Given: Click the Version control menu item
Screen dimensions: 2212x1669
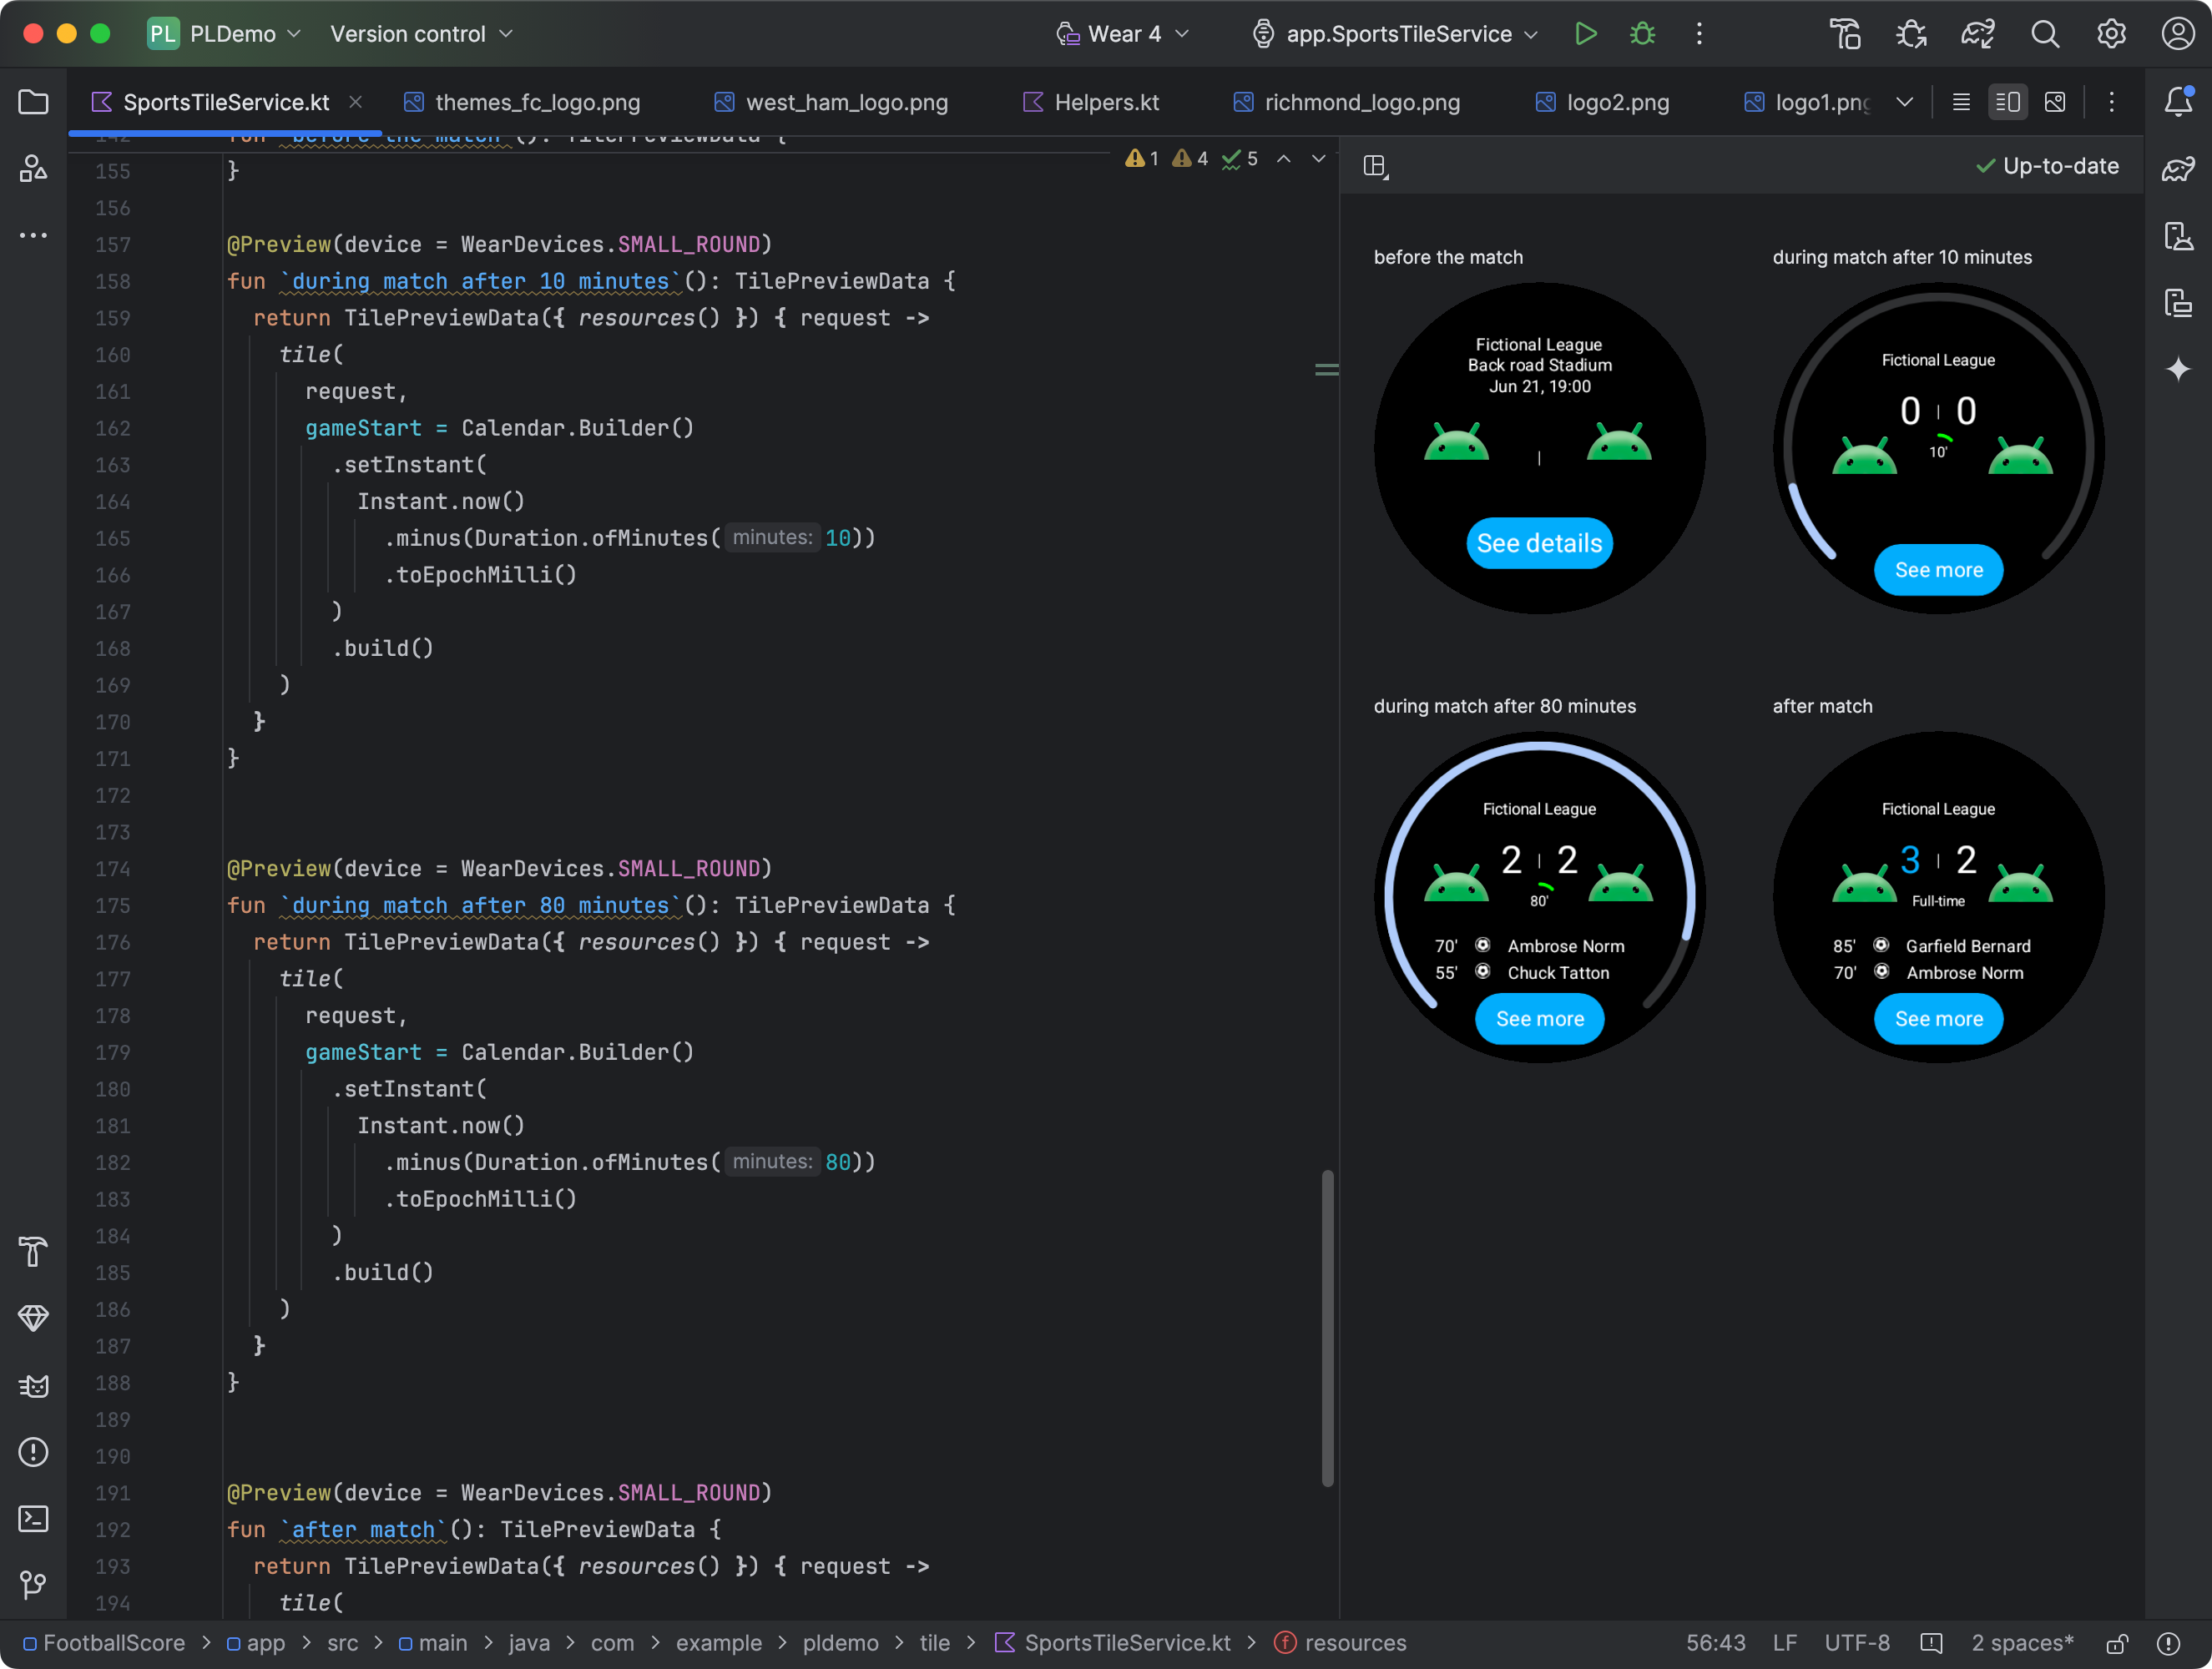Looking at the screenshot, I should pyautogui.click(x=427, y=33).
